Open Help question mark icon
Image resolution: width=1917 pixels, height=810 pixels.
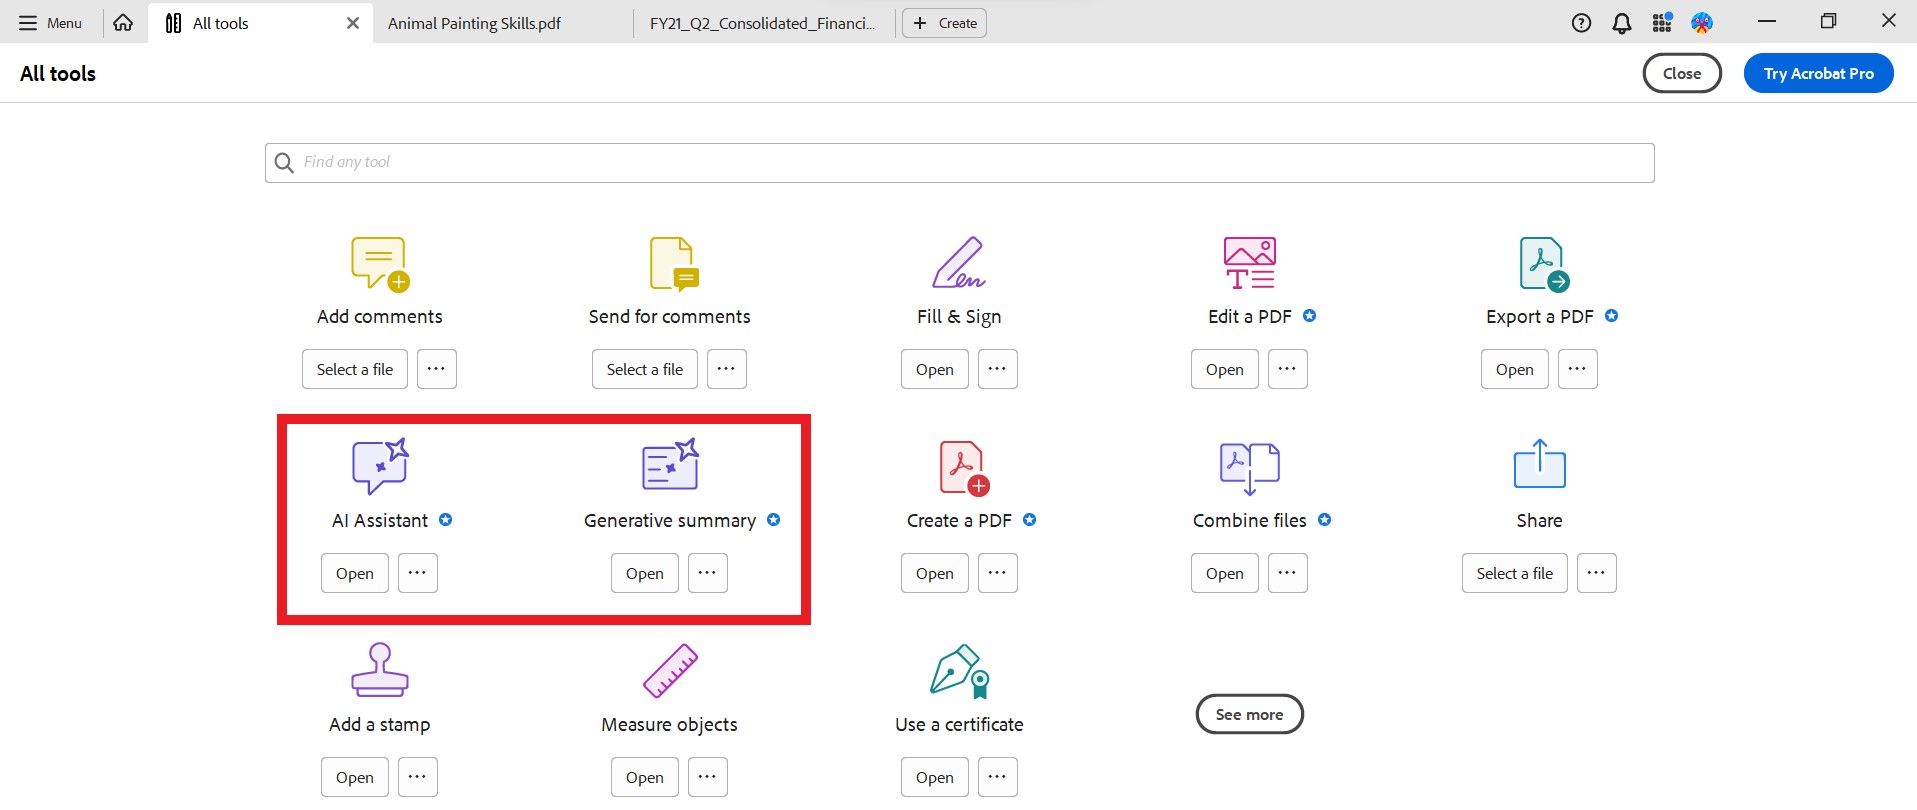pyautogui.click(x=1581, y=23)
